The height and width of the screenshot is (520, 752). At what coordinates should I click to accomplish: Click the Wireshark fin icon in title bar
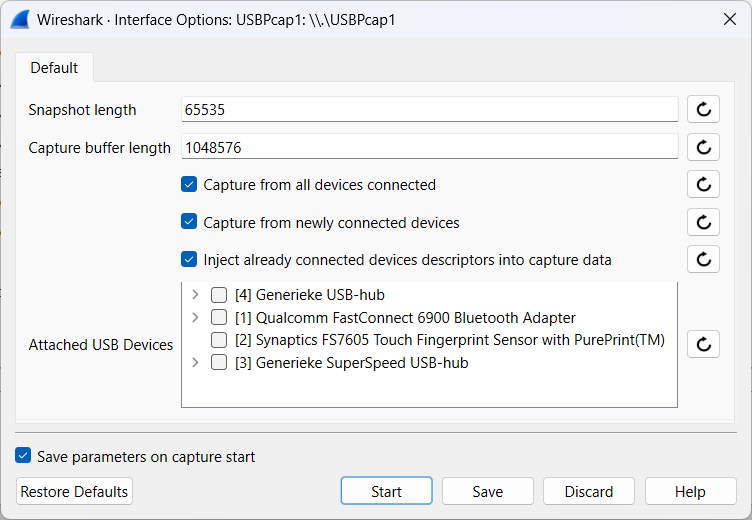pos(19,19)
